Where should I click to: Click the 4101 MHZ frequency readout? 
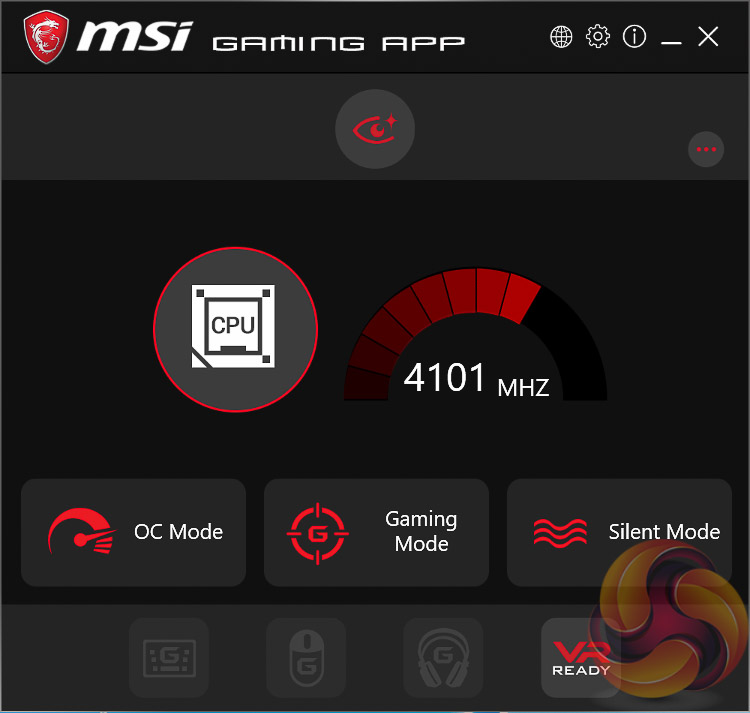click(x=476, y=378)
